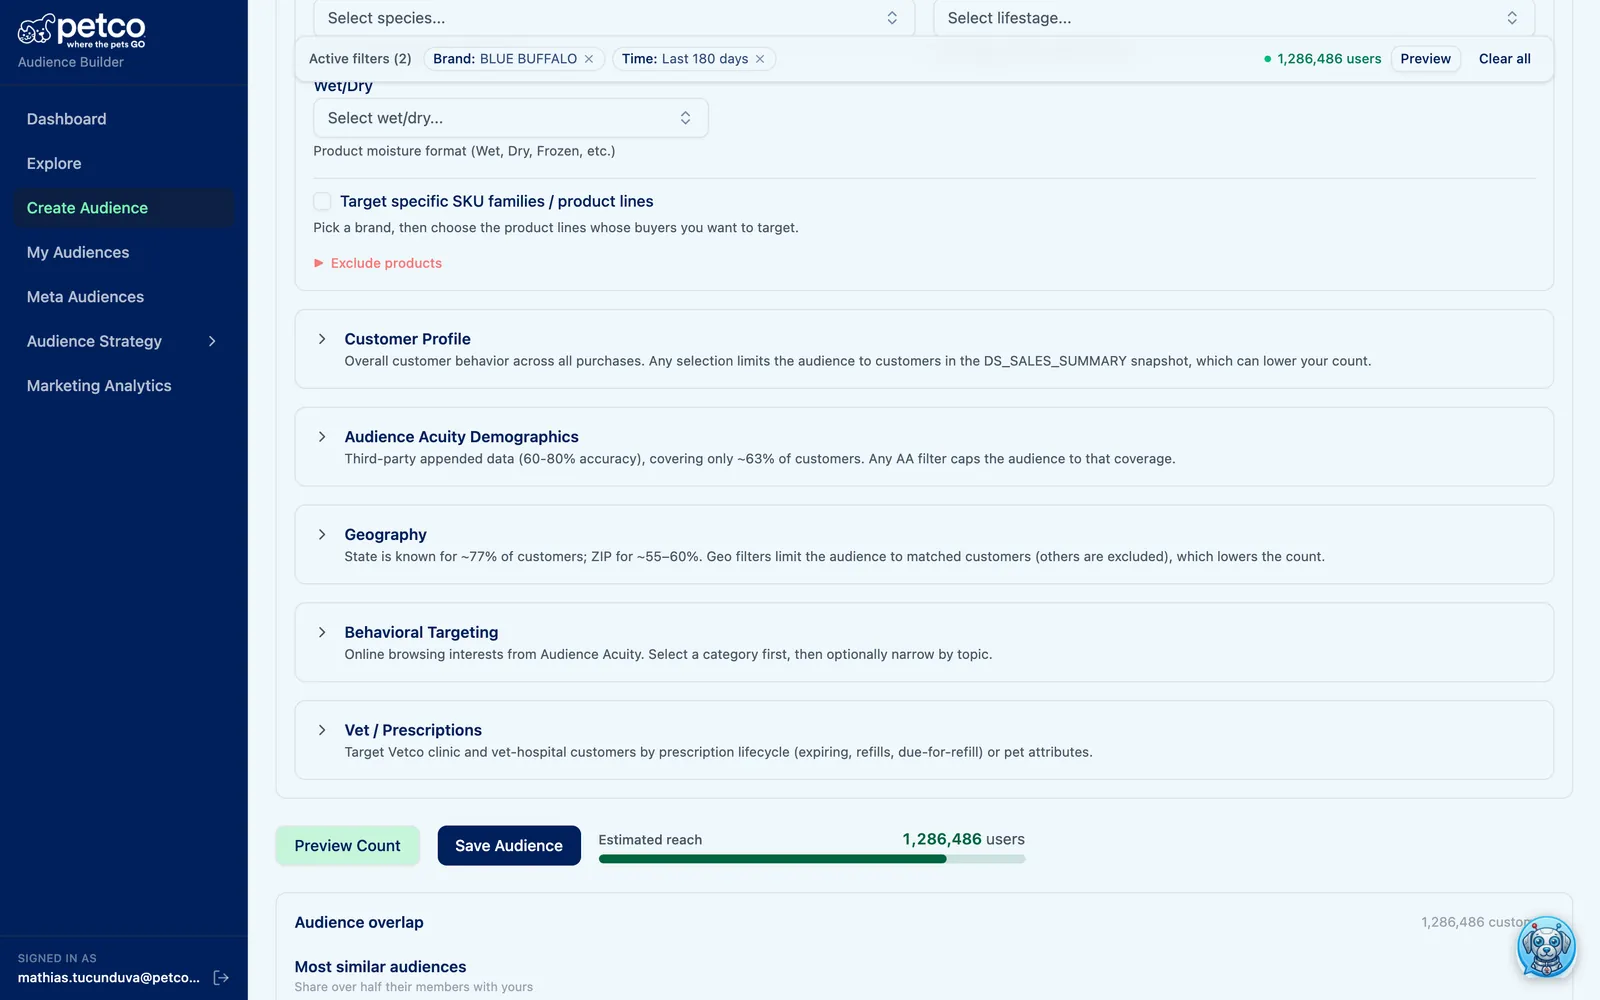Click the Product moisture format helper text

coord(464,151)
